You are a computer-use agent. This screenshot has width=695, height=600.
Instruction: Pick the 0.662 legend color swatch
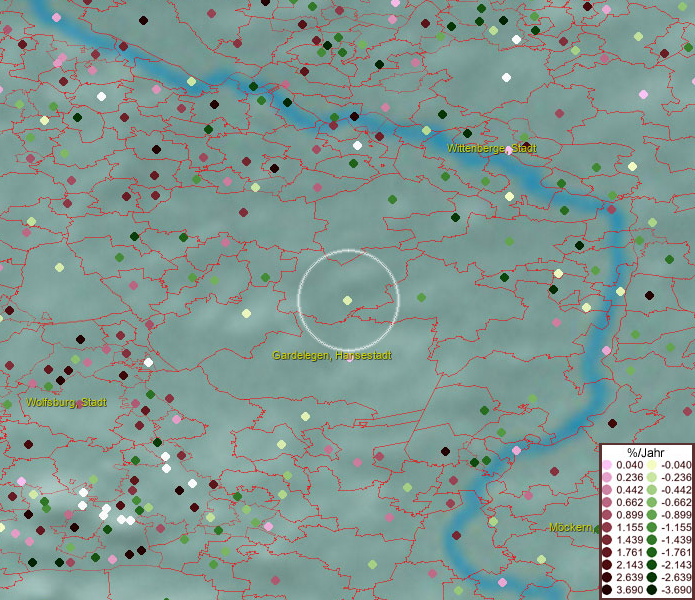click(607, 503)
